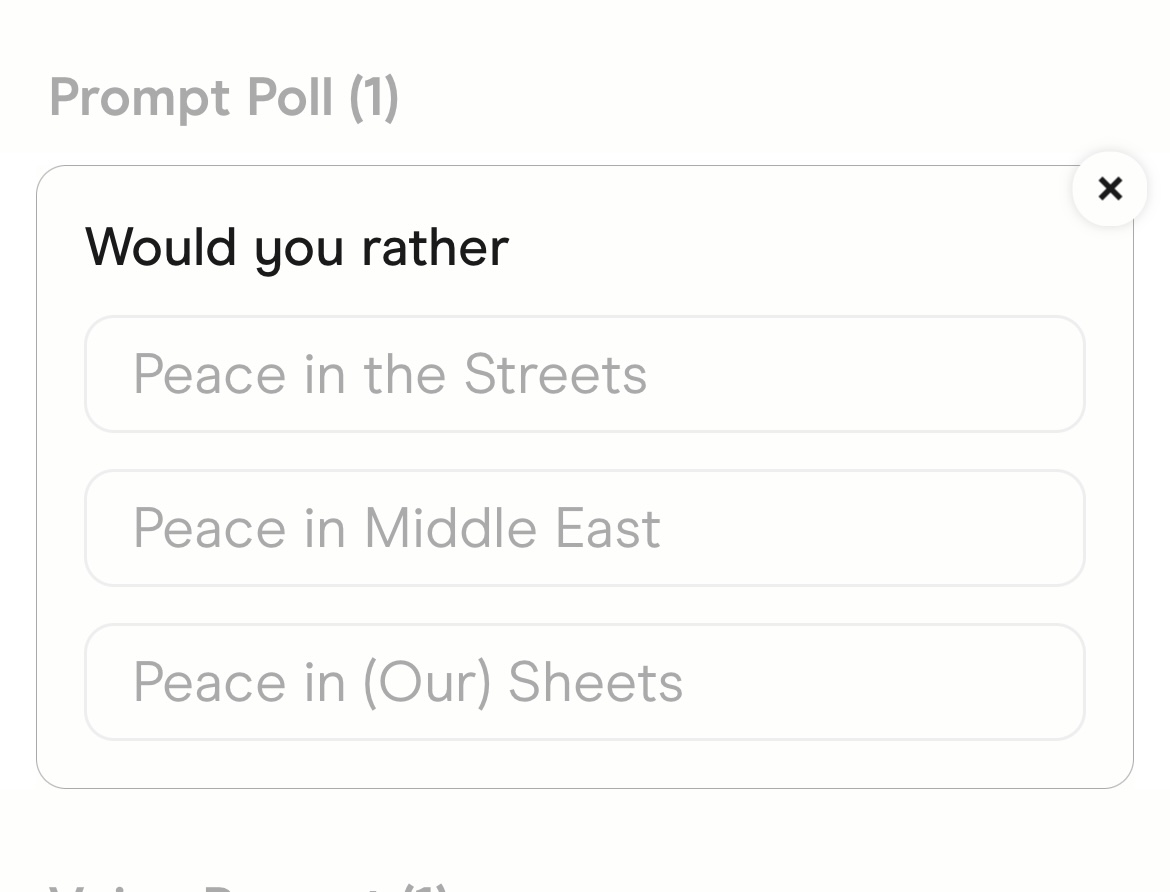This screenshot has width=1170, height=892.
Task: Click the 'Would you rather' card's empty lower margin
Action: pos(584,764)
